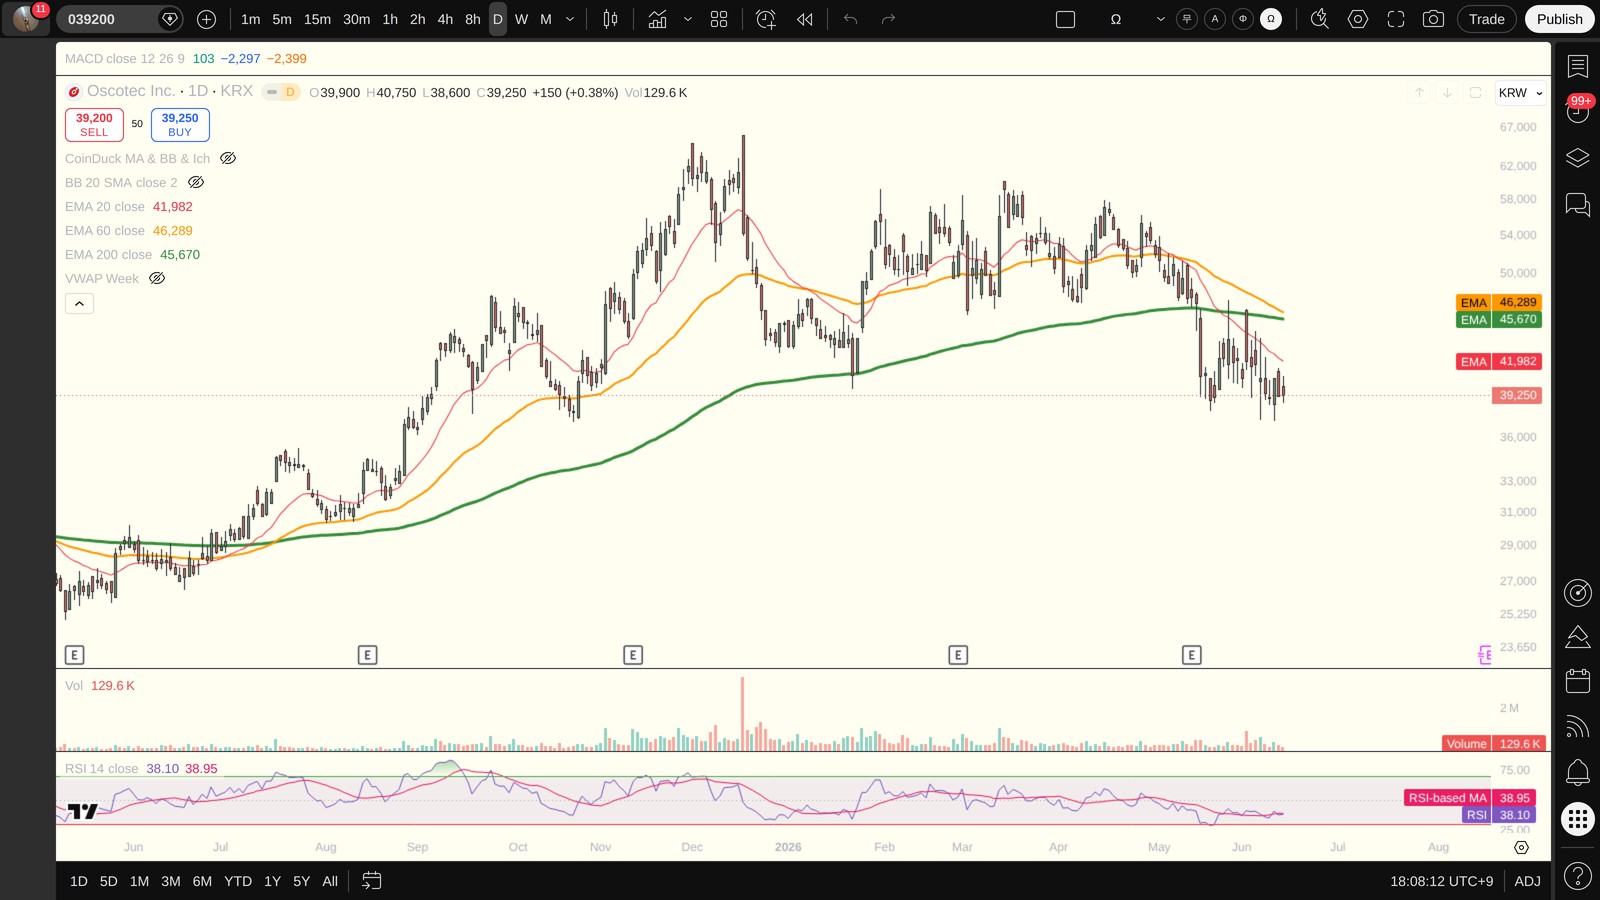1600x900 pixels.
Task: Open the Ω layout name dropdown arrow
Action: pos(1160,19)
